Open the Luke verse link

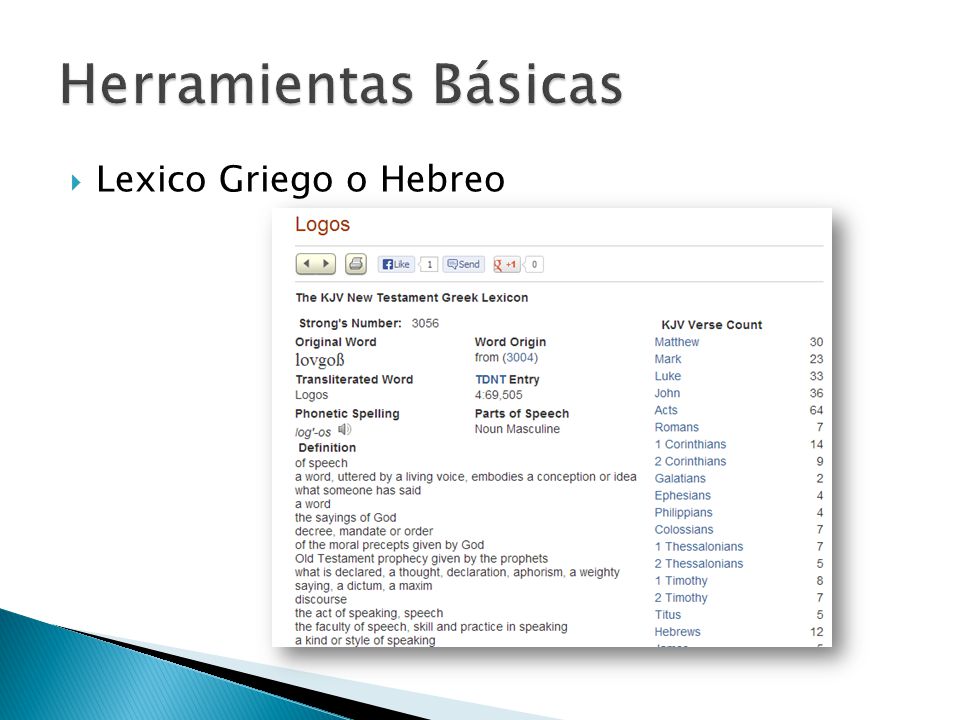click(667, 376)
